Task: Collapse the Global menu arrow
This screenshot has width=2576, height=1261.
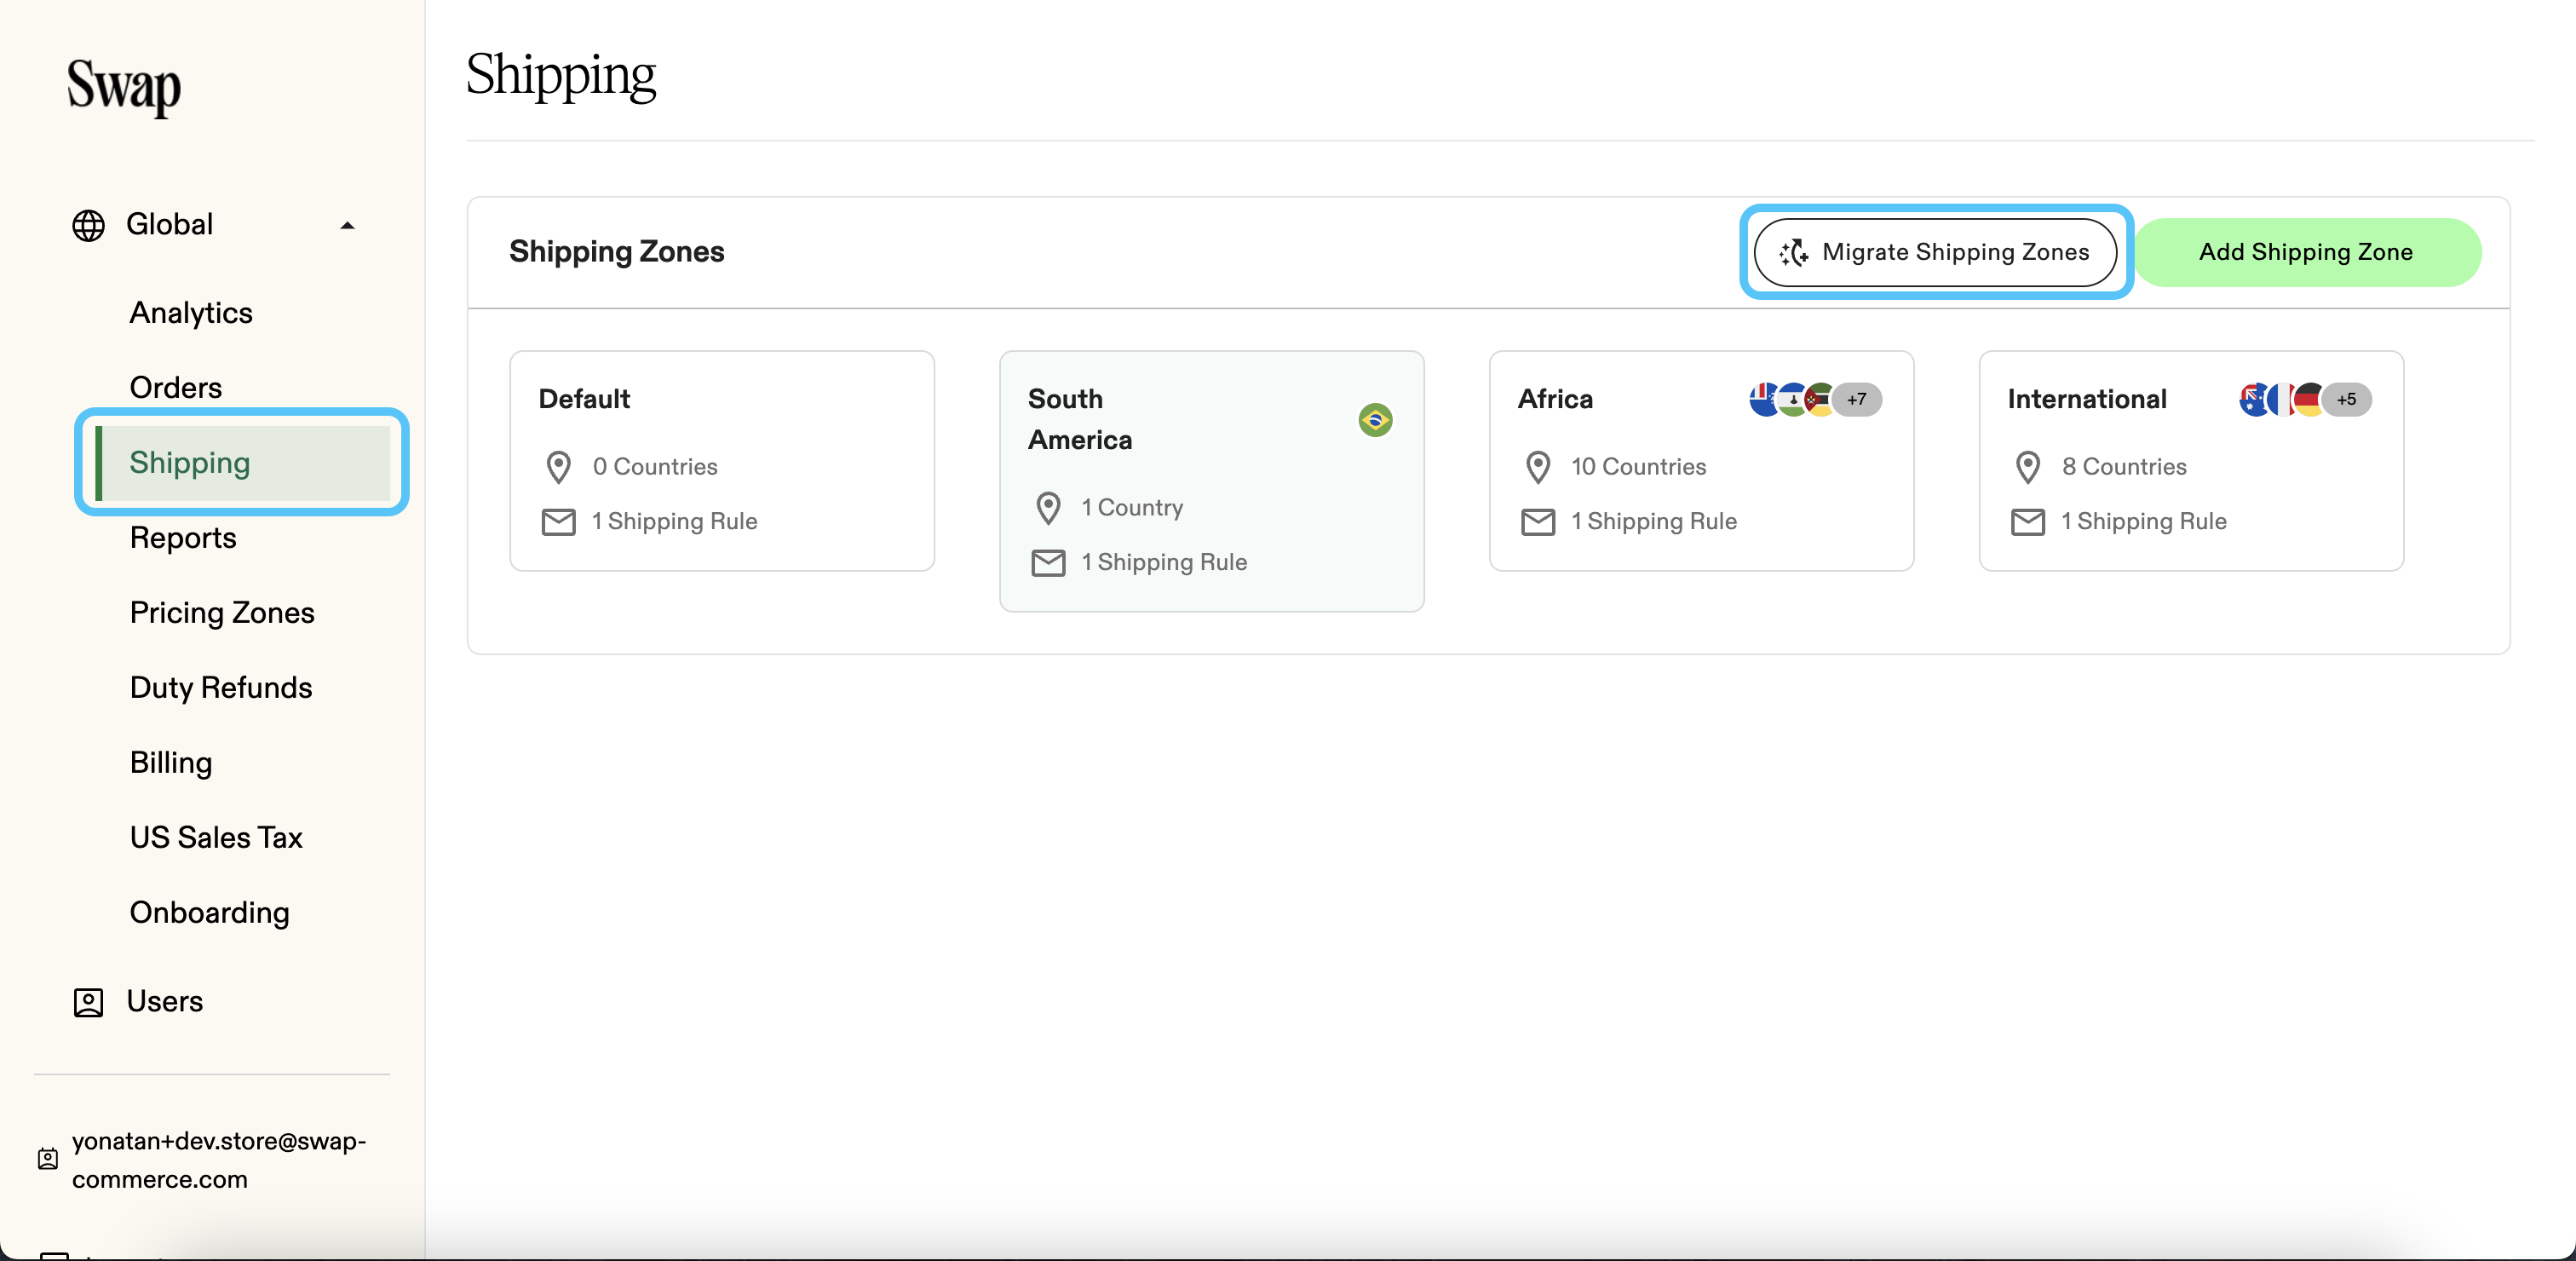Action: pos(347,225)
